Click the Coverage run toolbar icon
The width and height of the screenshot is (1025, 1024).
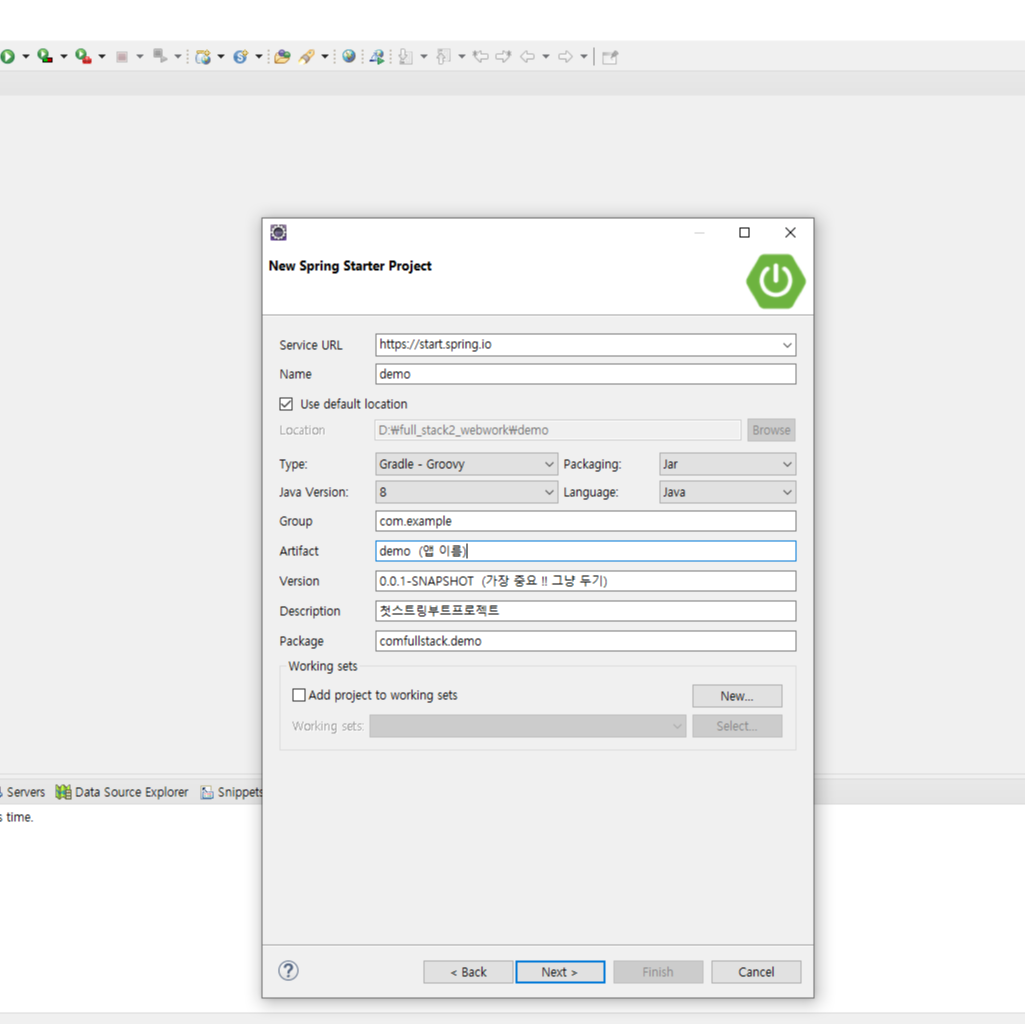45,57
